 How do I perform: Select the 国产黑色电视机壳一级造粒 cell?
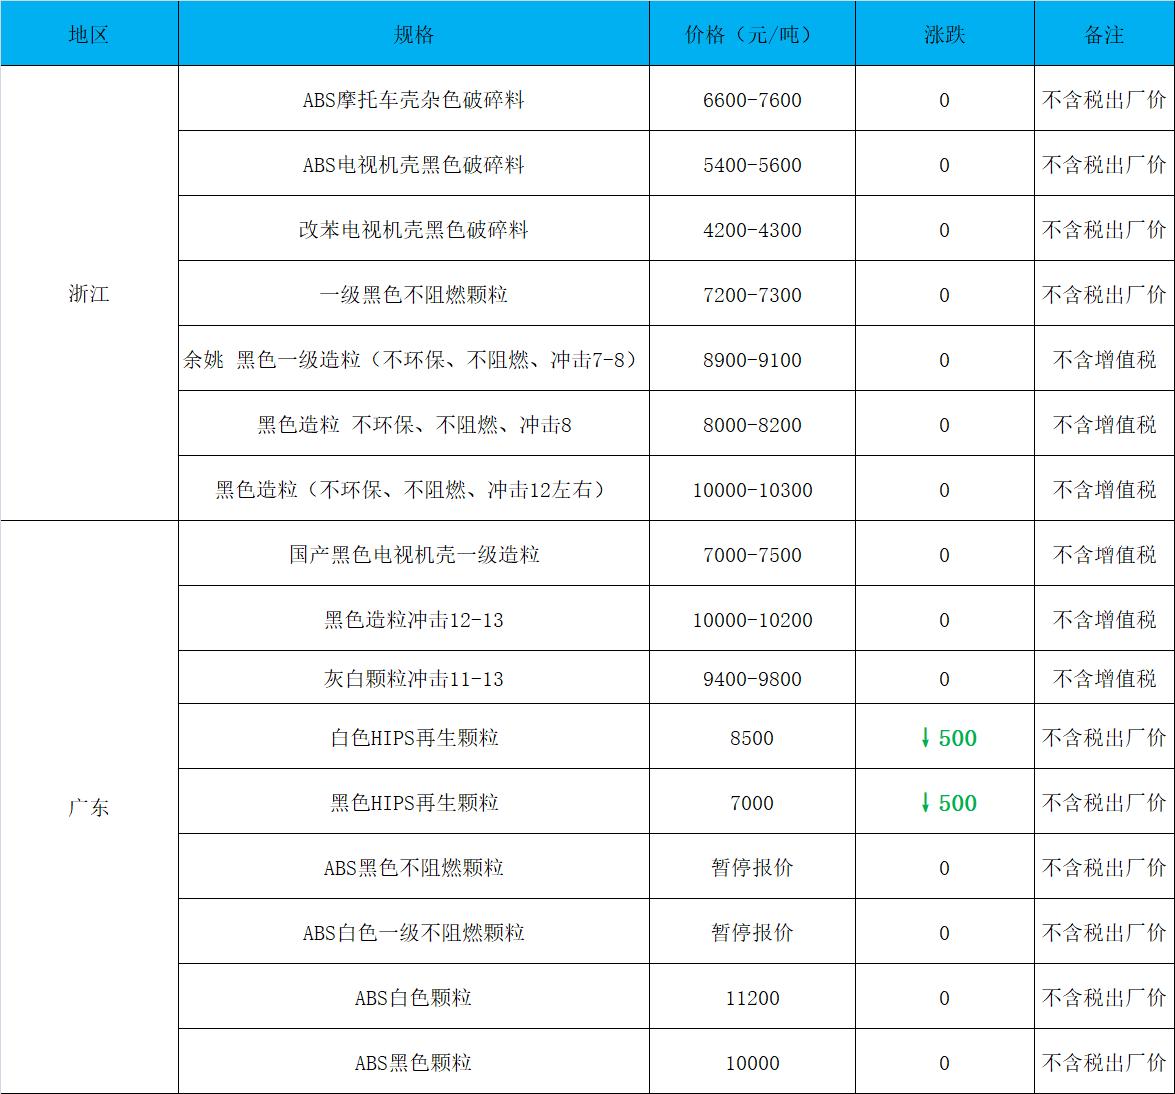click(x=413, y=555)
